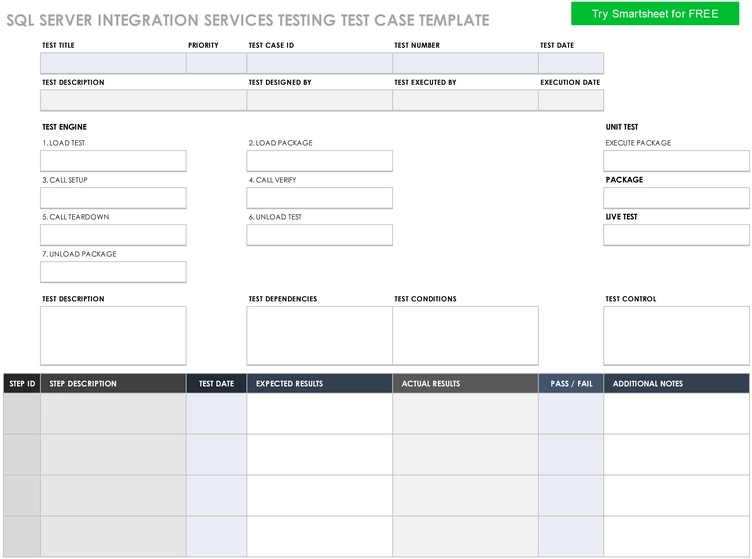Click the Test Conditions text area

pyautogui.click(x=465, y=336)
